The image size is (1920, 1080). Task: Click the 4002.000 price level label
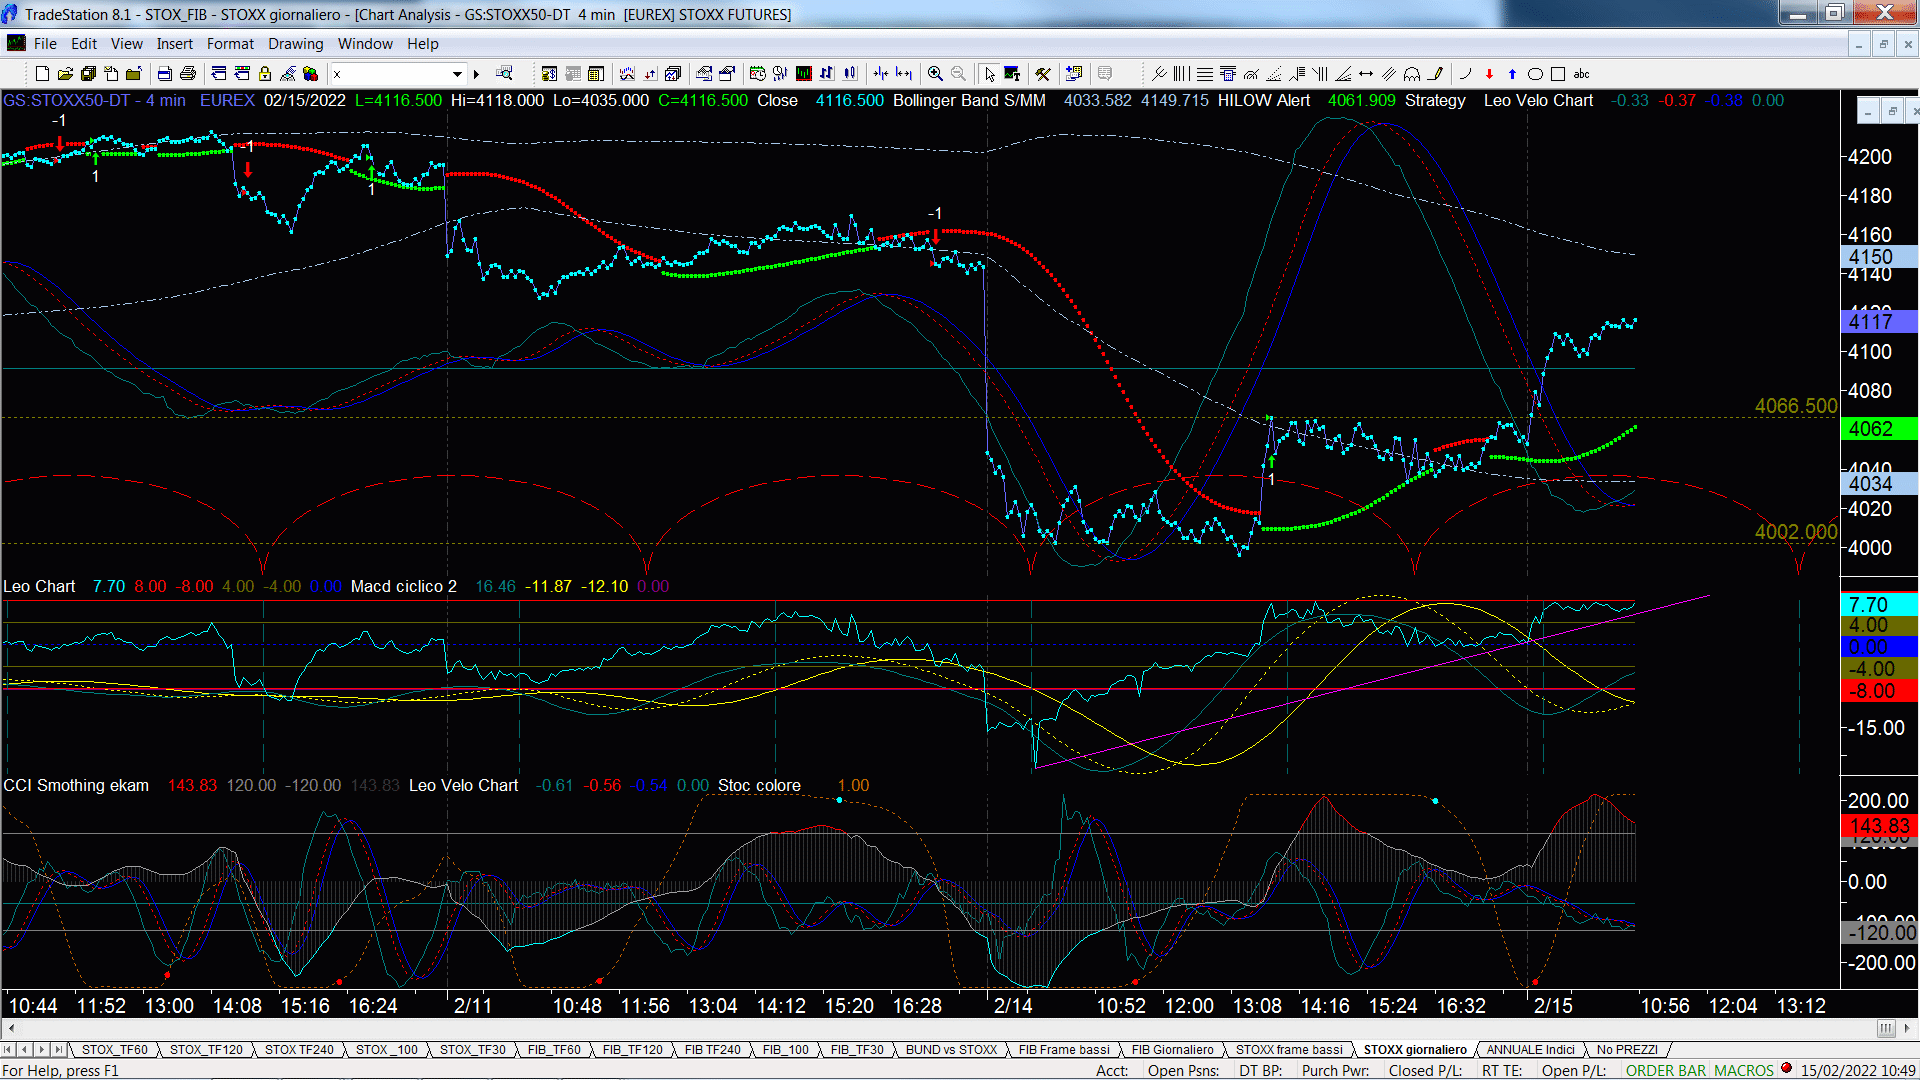1796,532
